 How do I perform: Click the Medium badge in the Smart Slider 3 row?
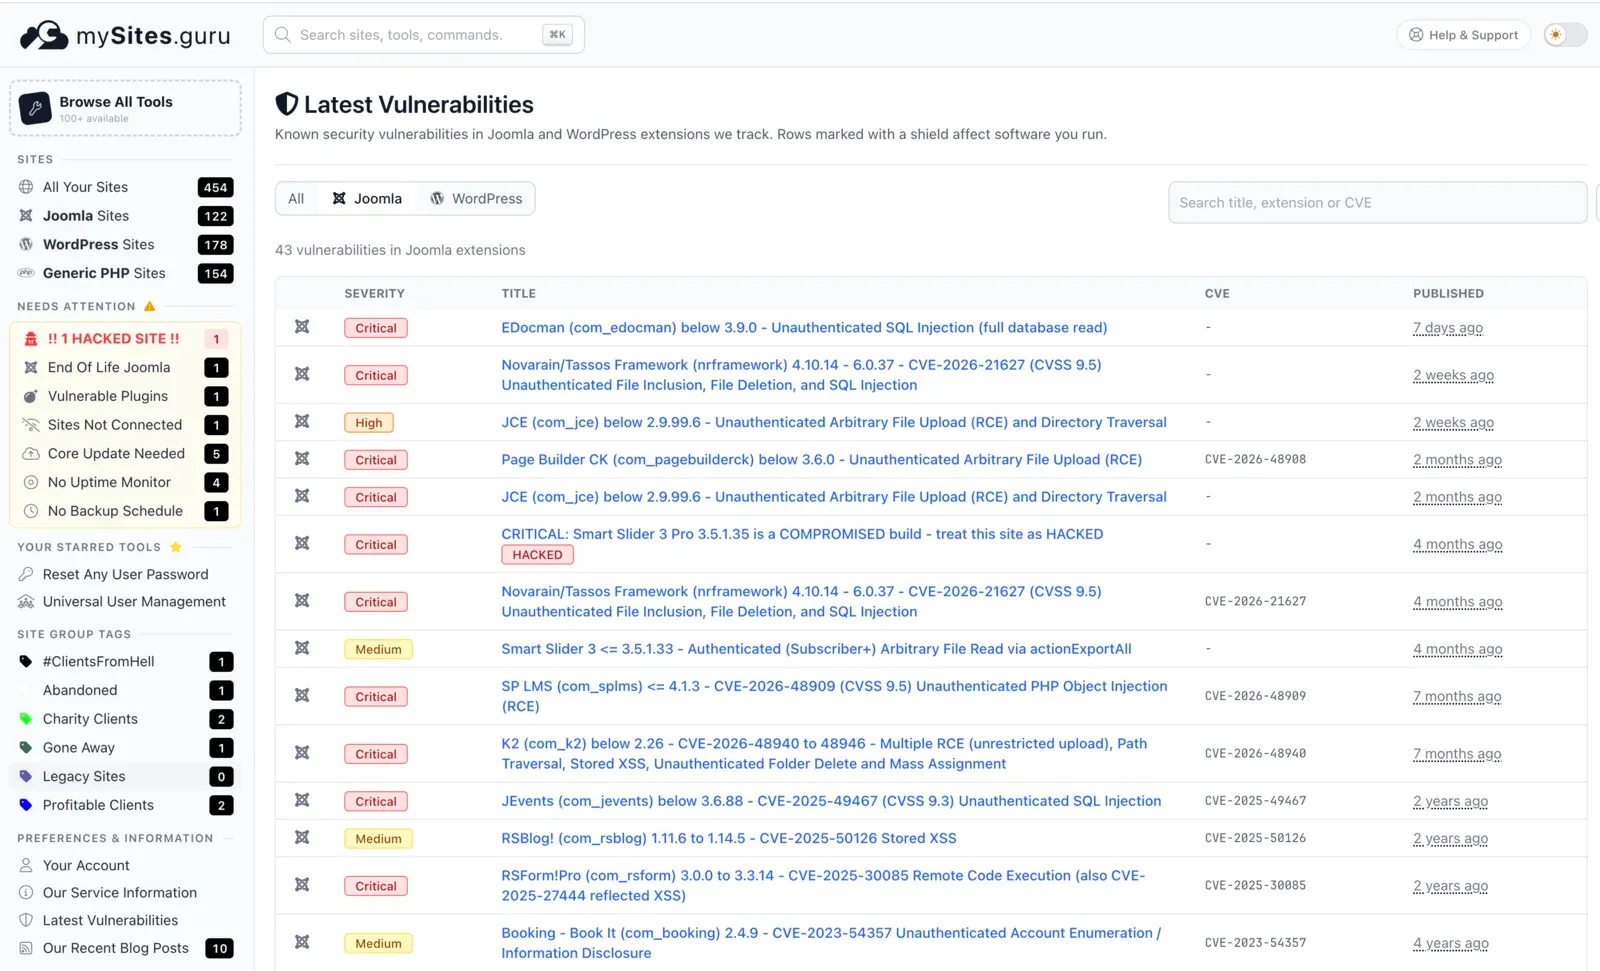point(378,650)
